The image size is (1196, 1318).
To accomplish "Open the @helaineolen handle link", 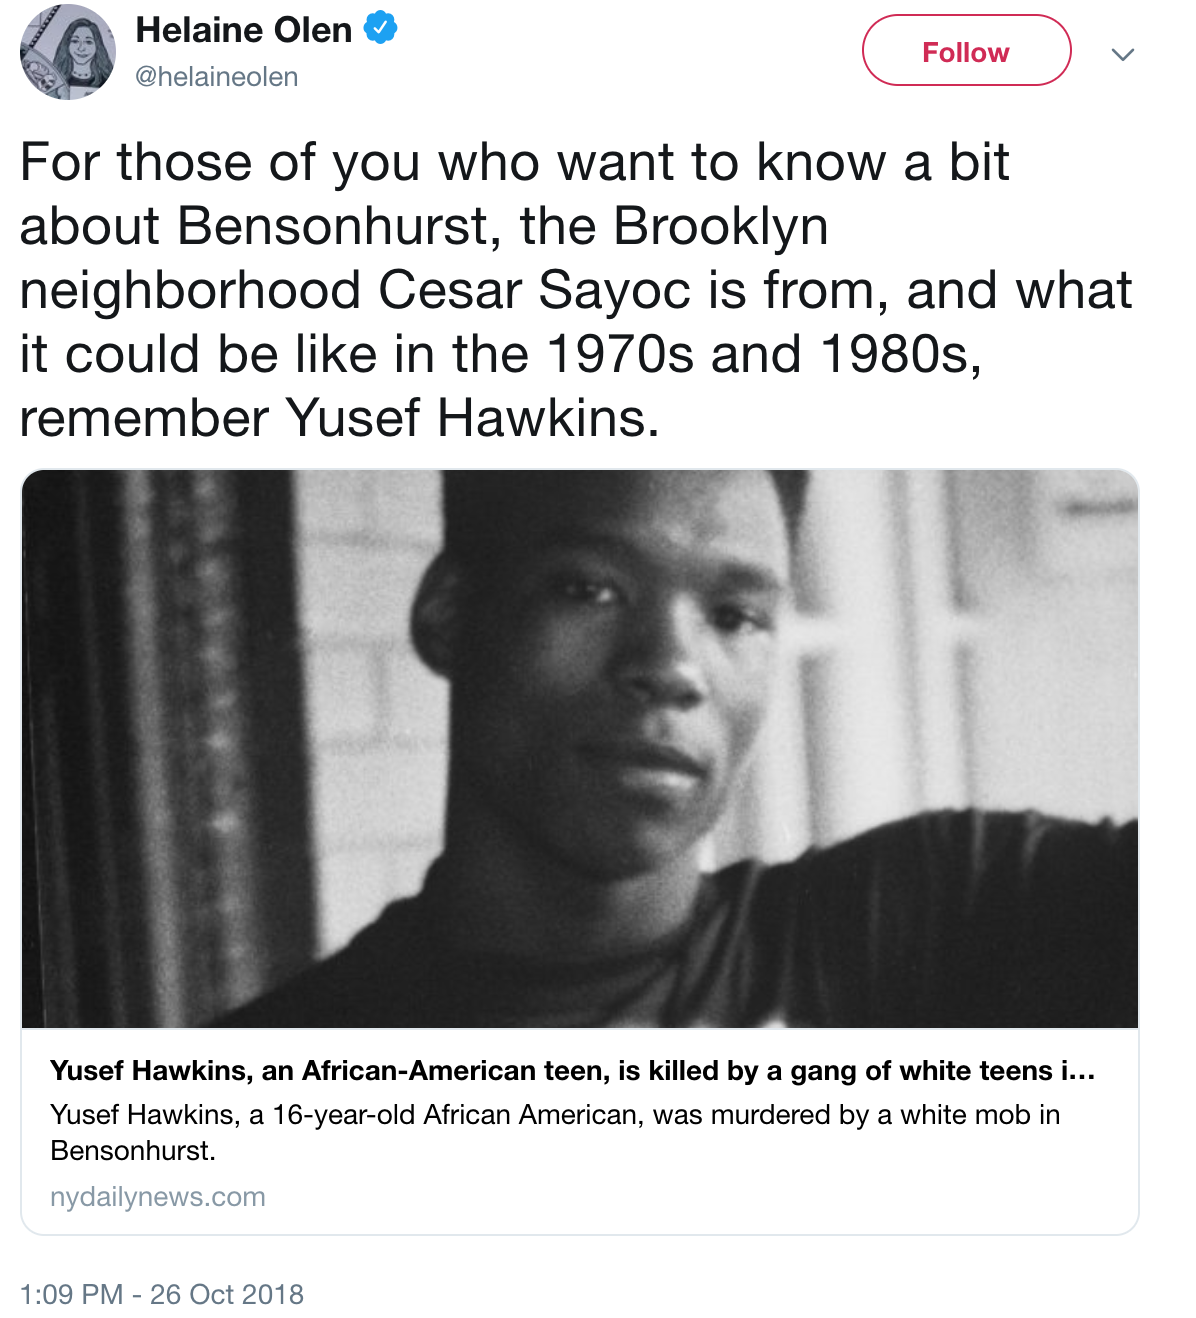I will click(216, 77).
